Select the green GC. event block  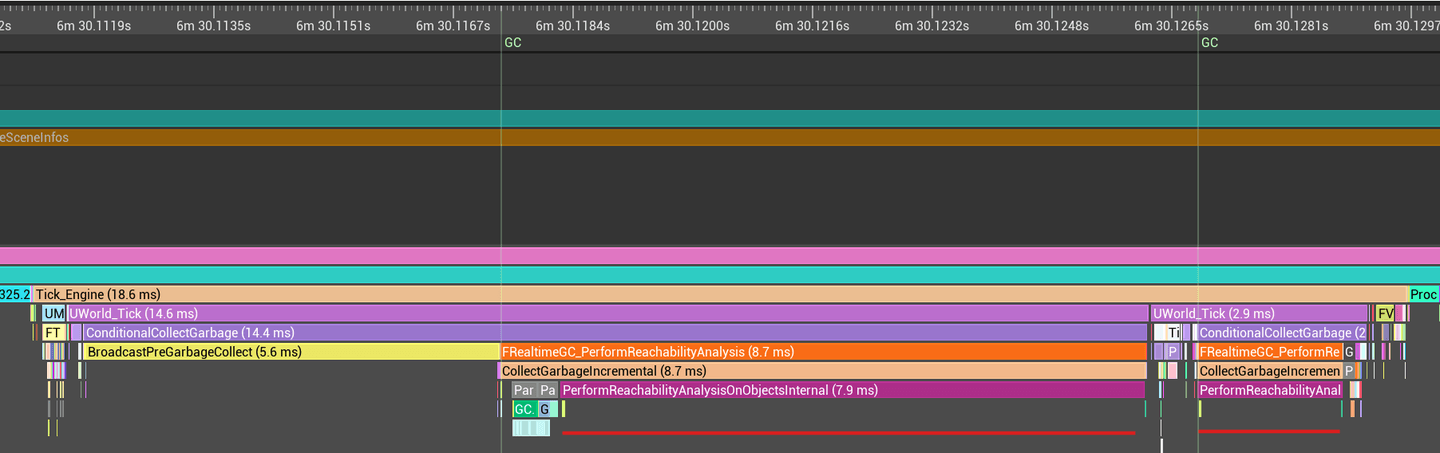pos(523,409)
